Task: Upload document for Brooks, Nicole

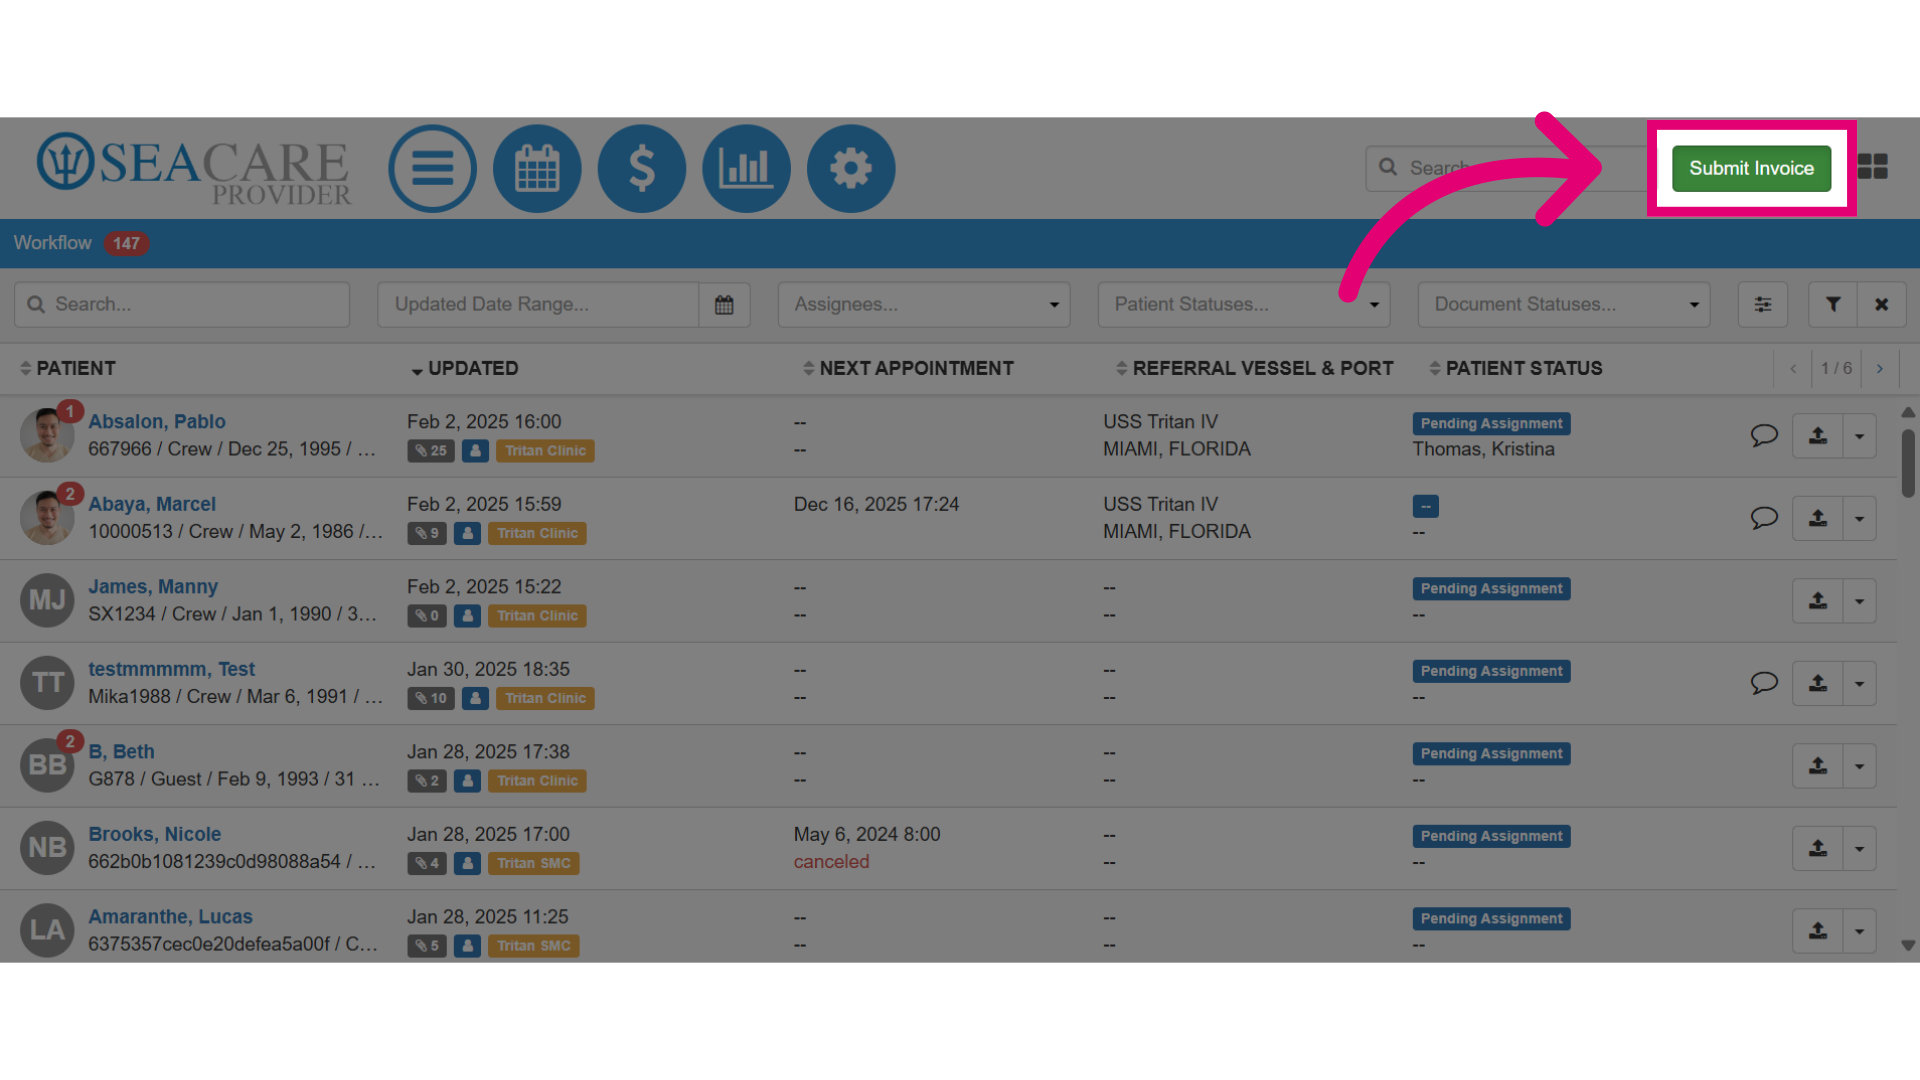Action: coord(1818,848)
